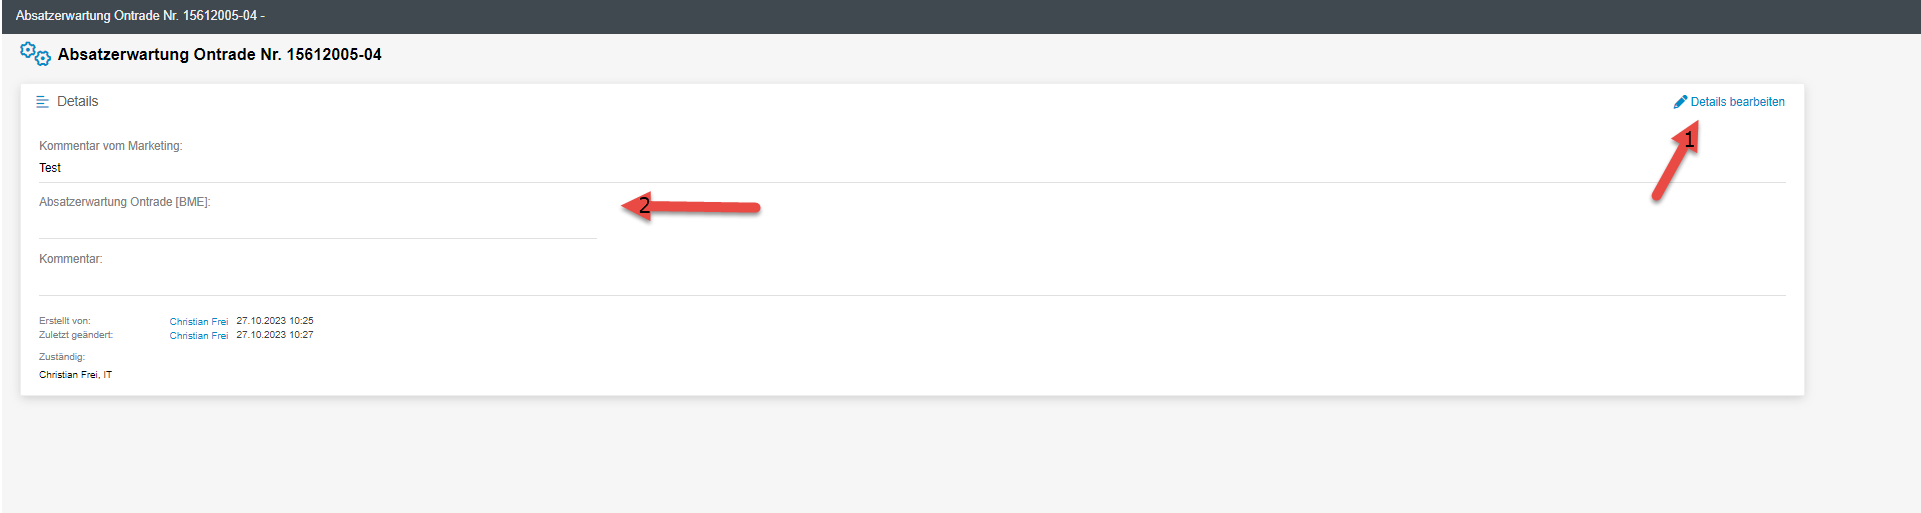This screenshot has width=1921, height=513.
Task: Click the red arrow annotation numbered 1
Action: tap(1675, 163)
